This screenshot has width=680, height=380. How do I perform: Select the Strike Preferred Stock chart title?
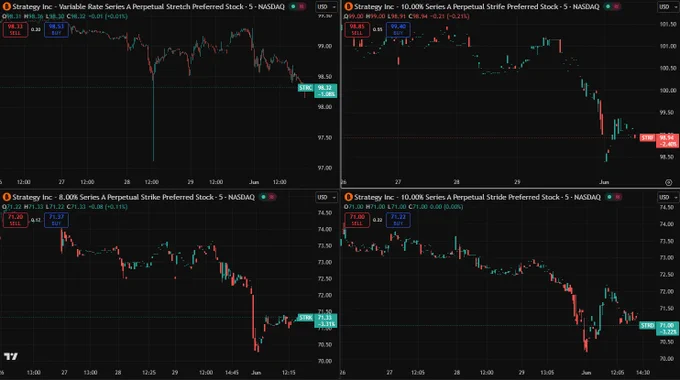click(134, 197)
